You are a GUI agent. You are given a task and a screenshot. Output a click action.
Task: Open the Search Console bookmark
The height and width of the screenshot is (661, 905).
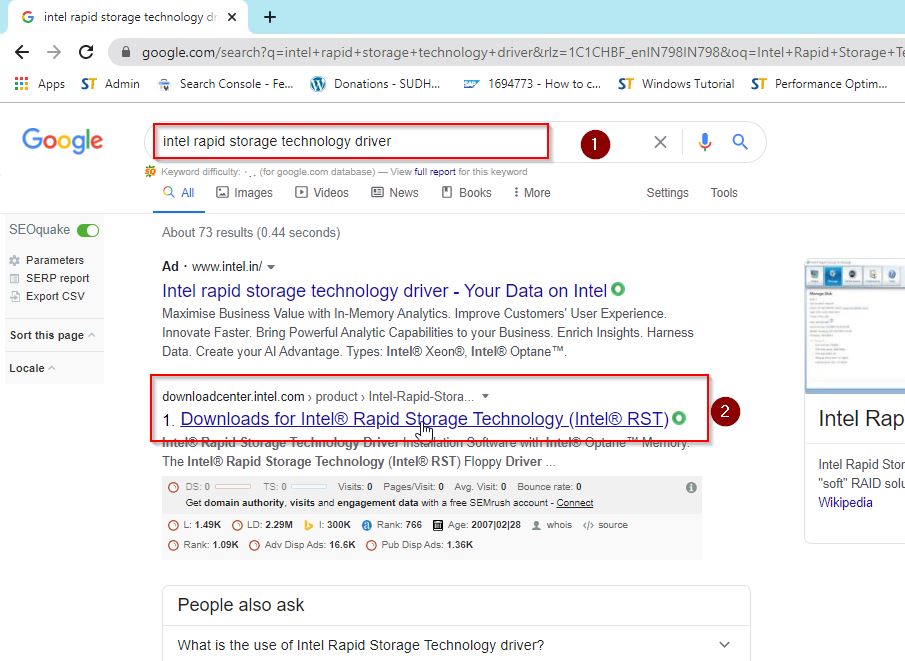point(226,84)
